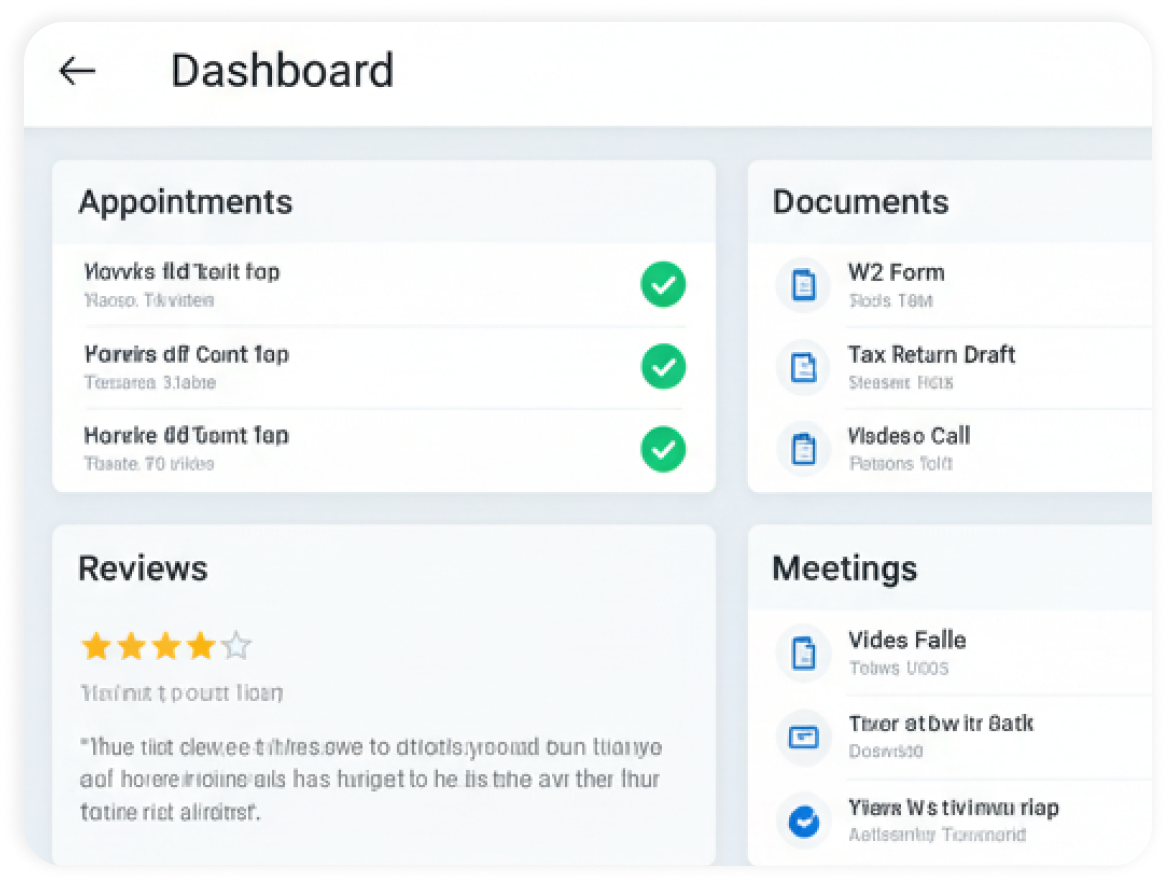Click the review quote text
The height and width of the screenshot is (882, 1168).
point(370,779)
